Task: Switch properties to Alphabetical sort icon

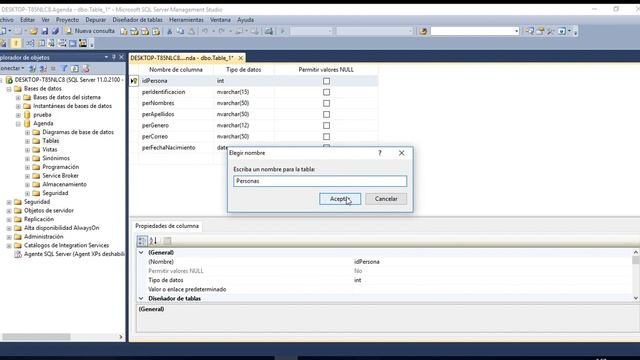Action: 153,241
